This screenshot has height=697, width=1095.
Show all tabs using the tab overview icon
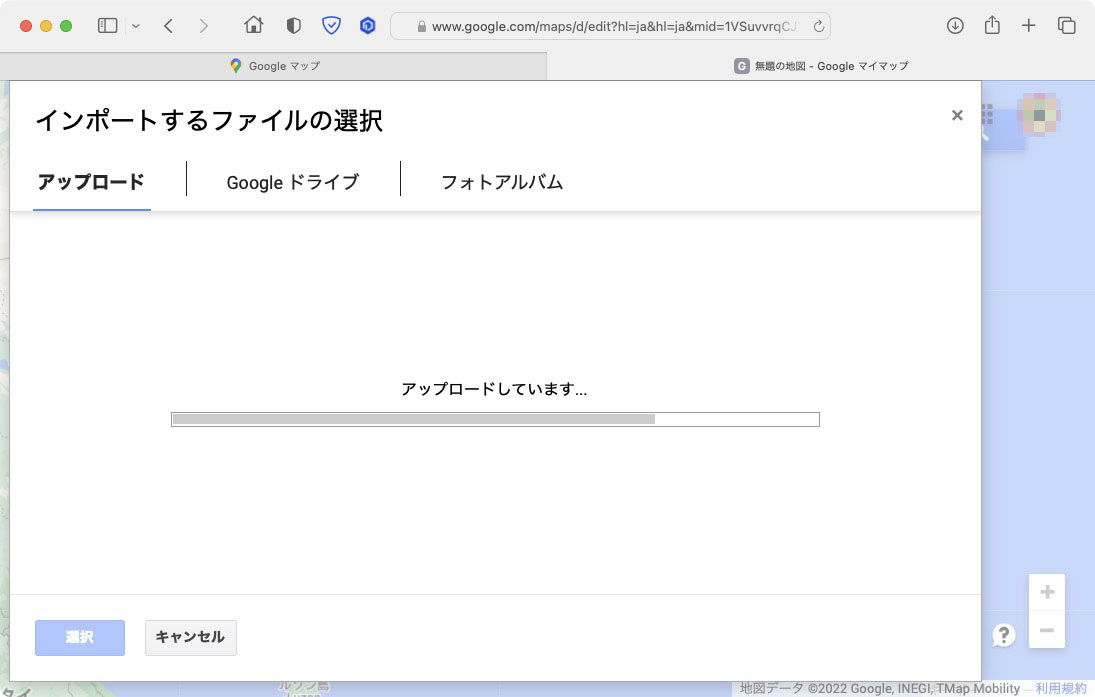pyautogui.click(x=1068, y=25)
